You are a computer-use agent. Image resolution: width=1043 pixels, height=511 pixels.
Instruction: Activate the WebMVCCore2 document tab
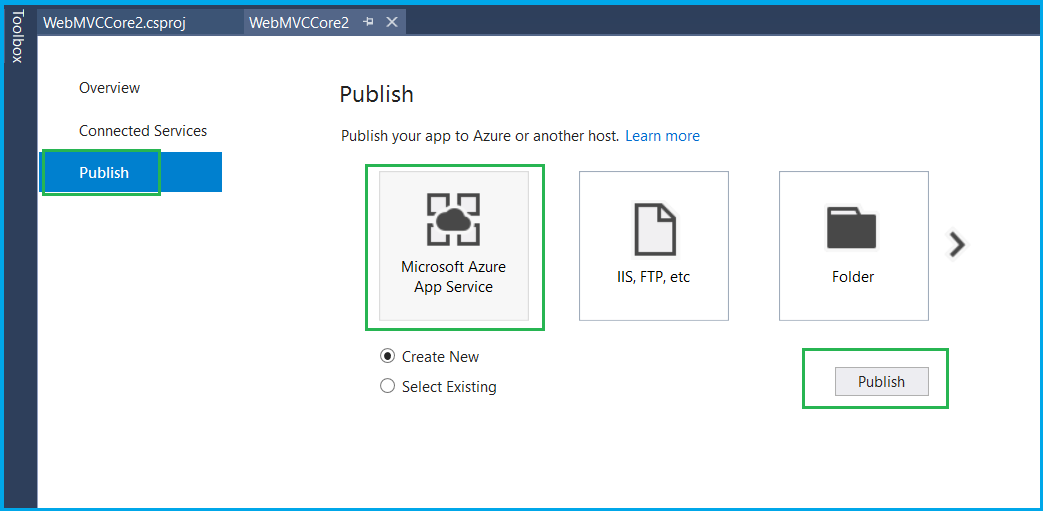click(x=299, y=23)
